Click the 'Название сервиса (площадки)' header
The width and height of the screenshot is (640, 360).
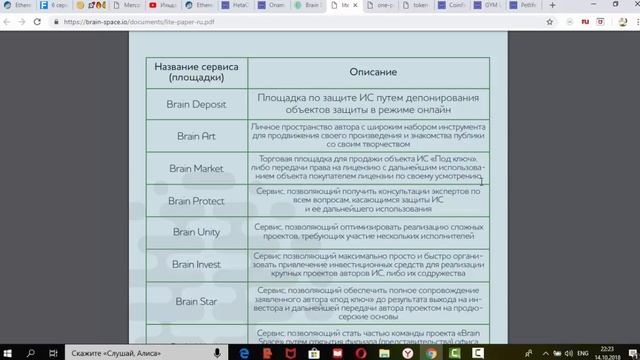[197, 72]
